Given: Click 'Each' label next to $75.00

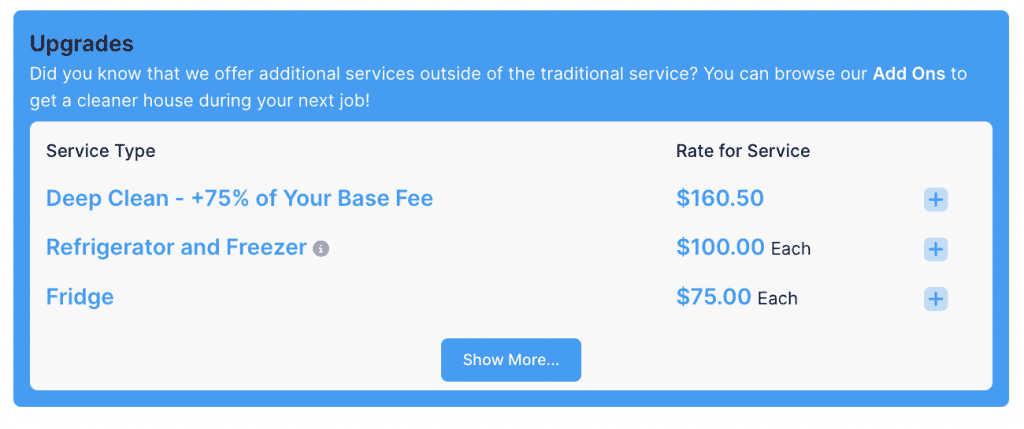Looking at the screenshot, I should (x=778, y=299).
